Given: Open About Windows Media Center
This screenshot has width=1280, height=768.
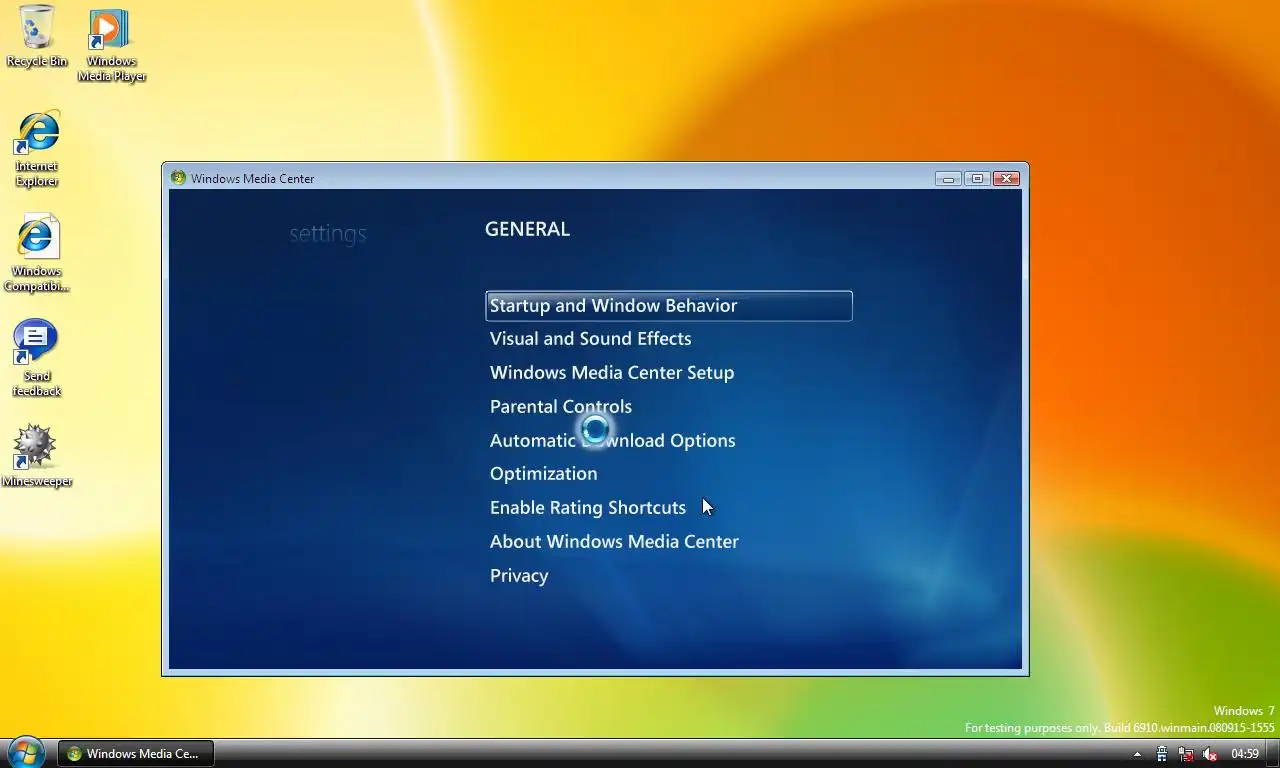Looking at the screenshot, I should pyautogui.click(x=614, y=542).
